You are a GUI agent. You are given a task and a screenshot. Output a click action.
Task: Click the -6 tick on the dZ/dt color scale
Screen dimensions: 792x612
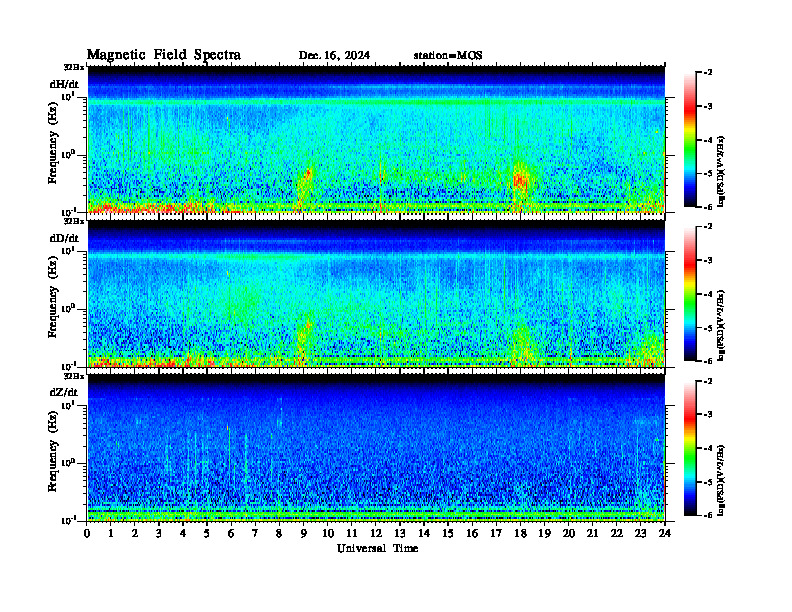coord(708,515)
